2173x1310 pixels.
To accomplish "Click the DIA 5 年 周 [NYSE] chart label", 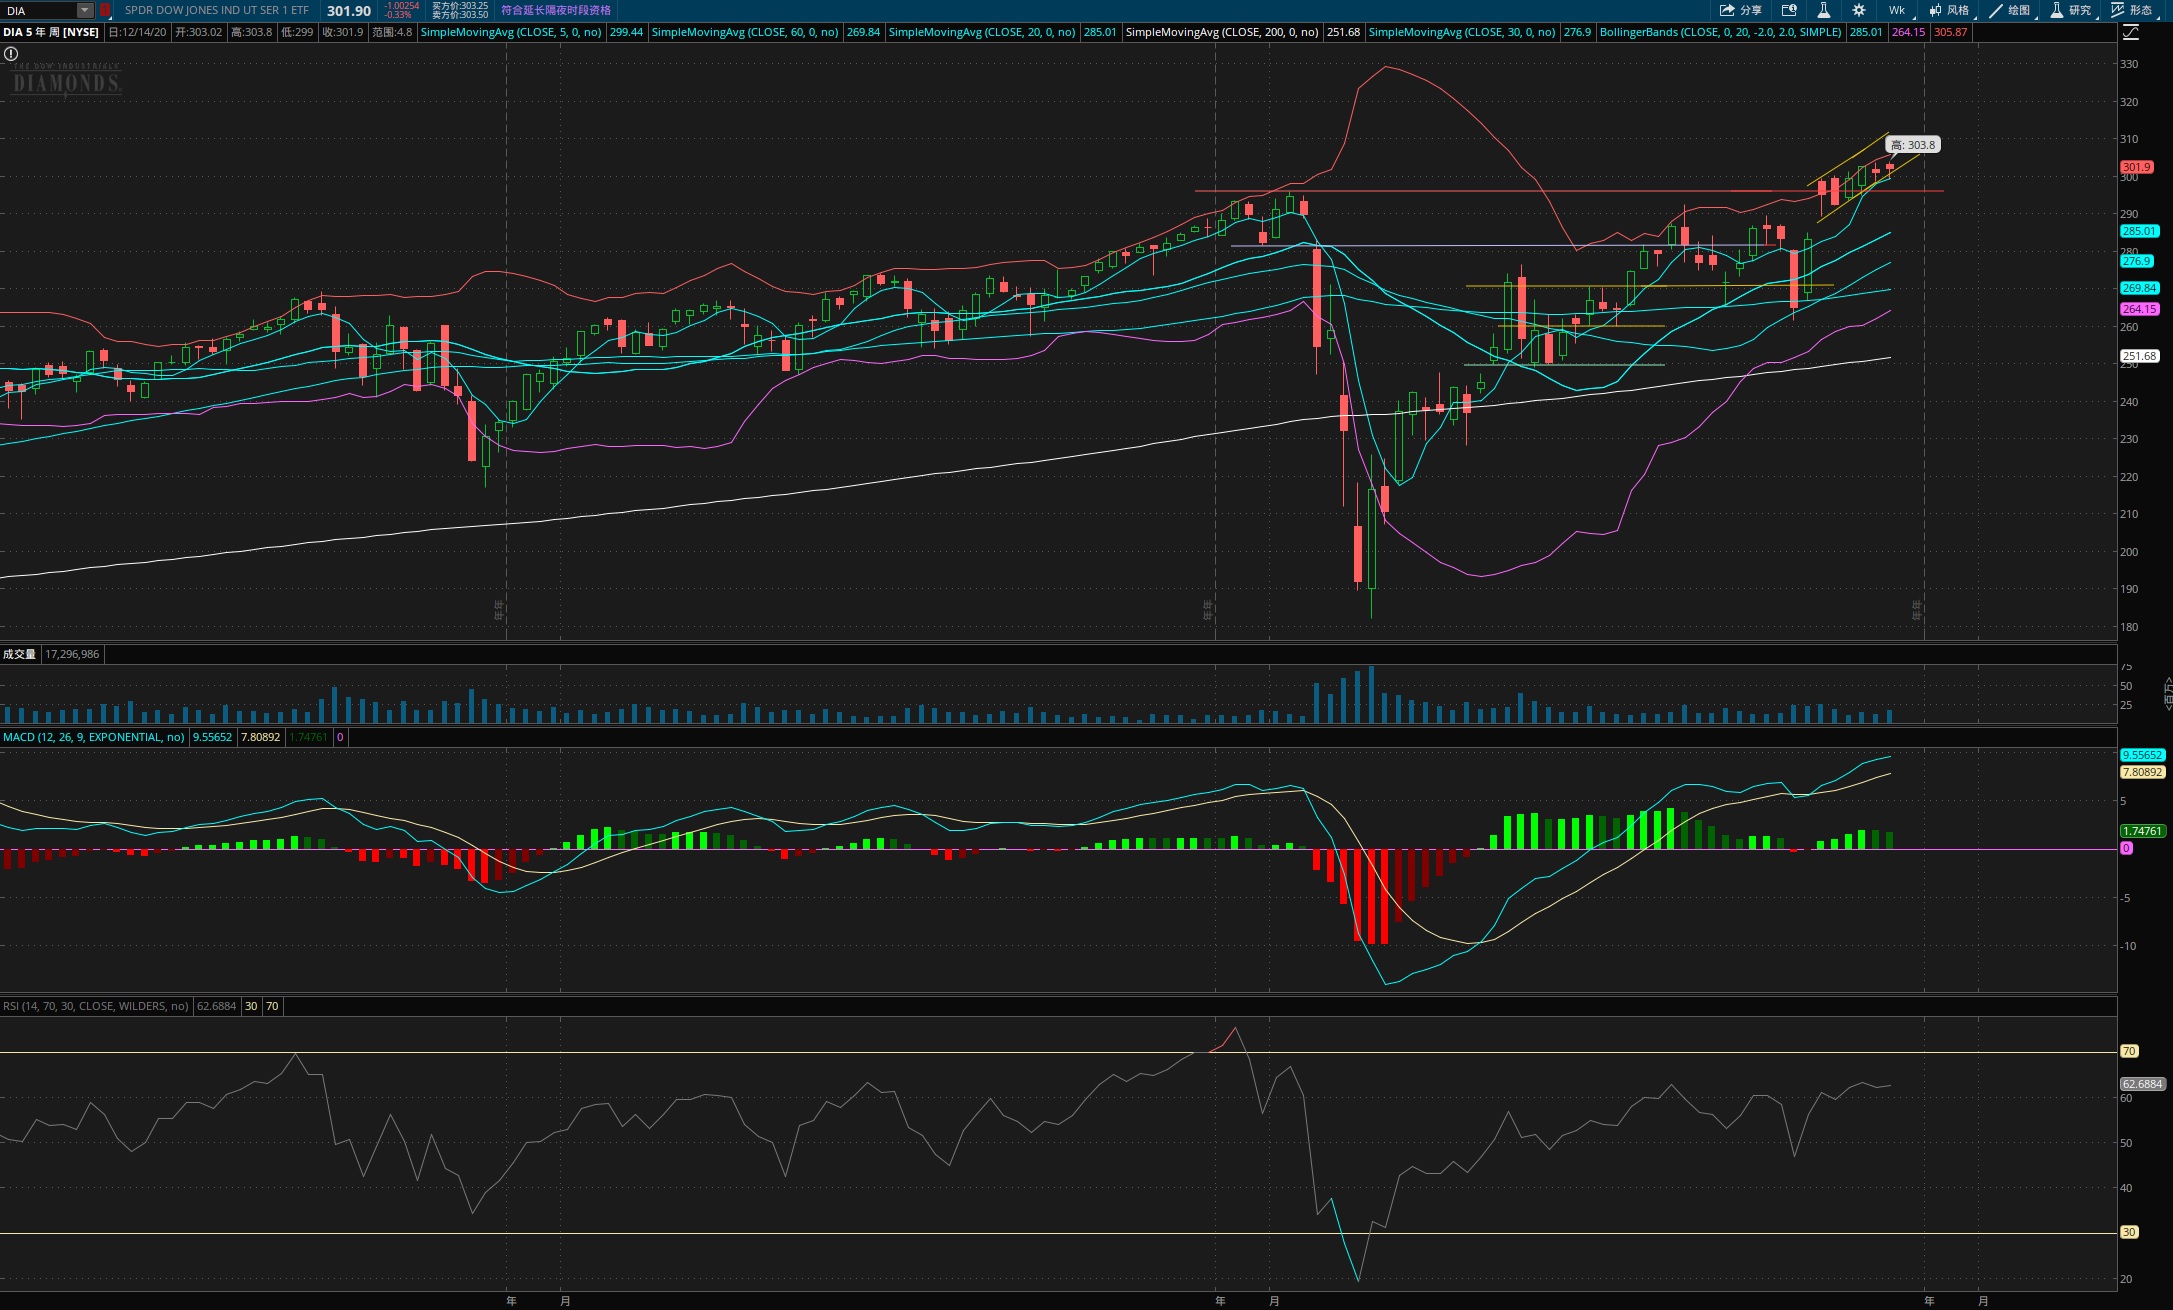I will coord(51,32).
